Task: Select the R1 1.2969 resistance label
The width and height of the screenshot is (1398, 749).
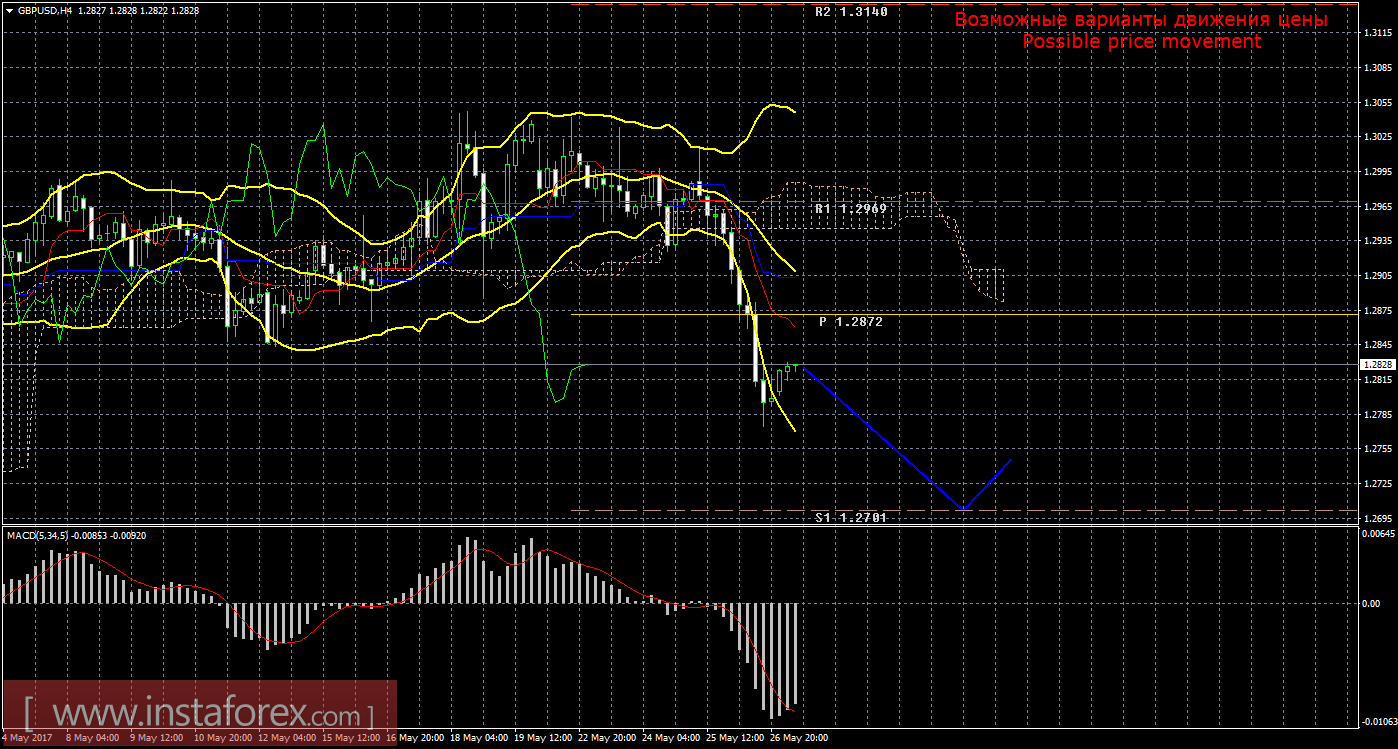Action: click(850, 209)
